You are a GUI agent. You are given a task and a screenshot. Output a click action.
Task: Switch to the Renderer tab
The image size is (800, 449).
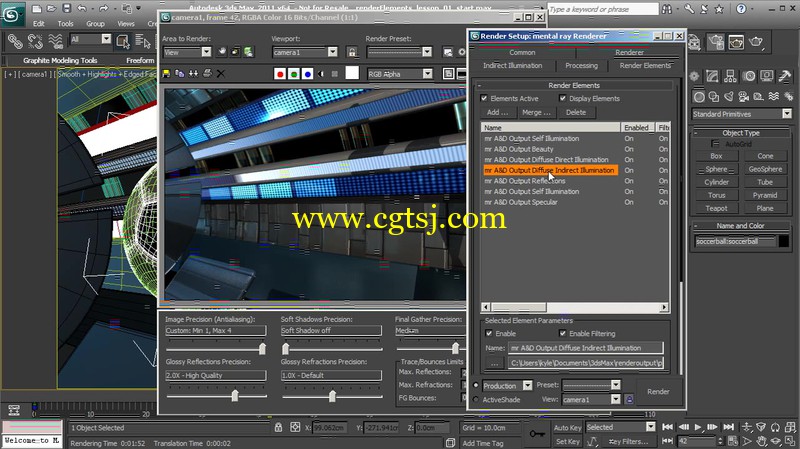click(629, 52)
